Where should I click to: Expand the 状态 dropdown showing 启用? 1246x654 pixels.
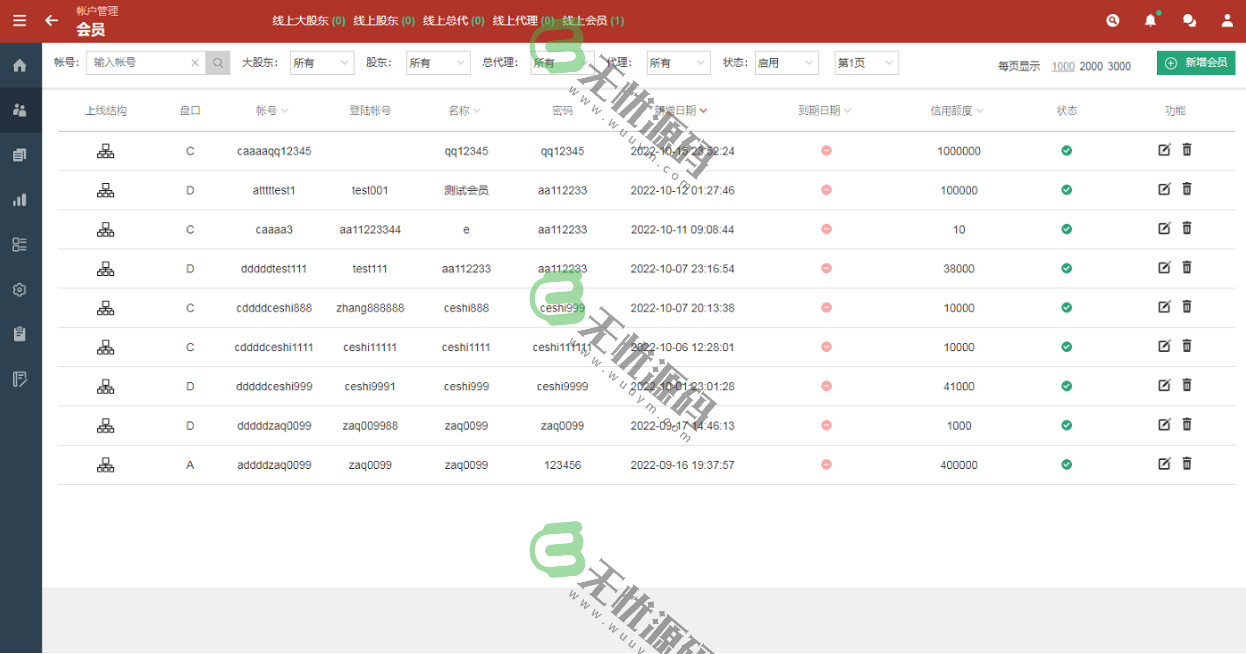tap(787, 62)
